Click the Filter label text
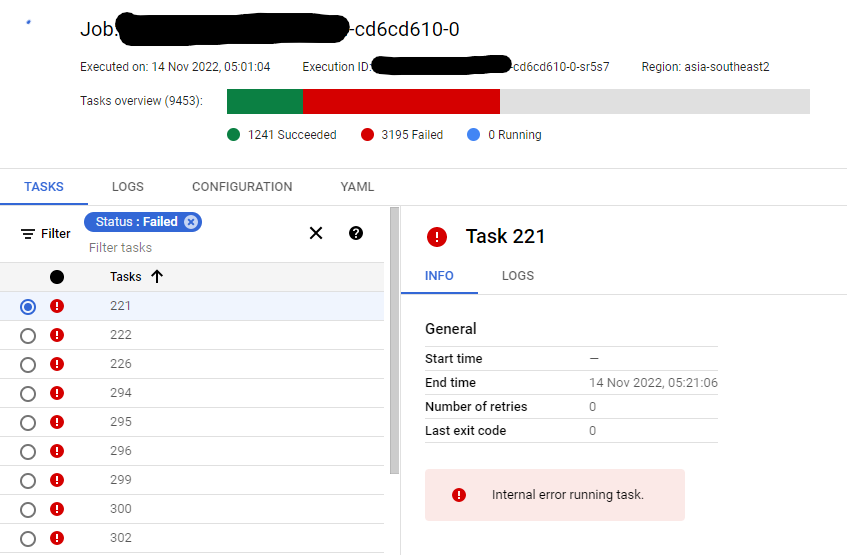Image resolution: width=847 pixels, height=555 pixels. [56, 234]
